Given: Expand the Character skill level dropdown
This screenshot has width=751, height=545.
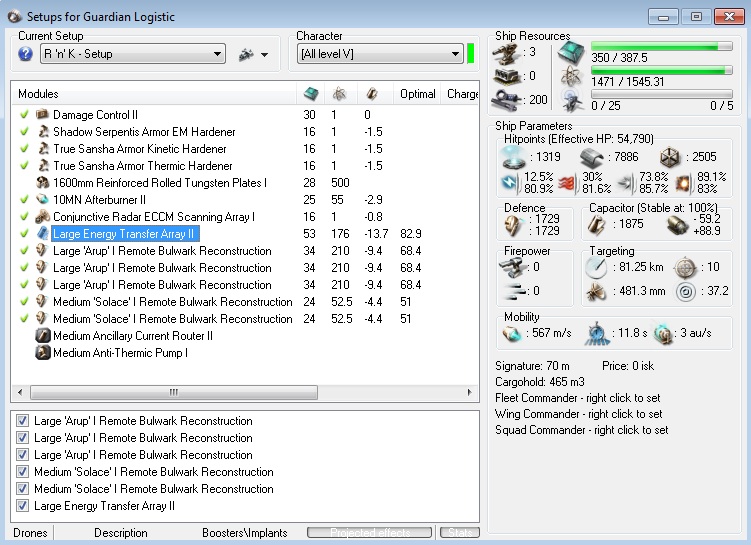Looking at the screenshot, I should coord(455,54).
